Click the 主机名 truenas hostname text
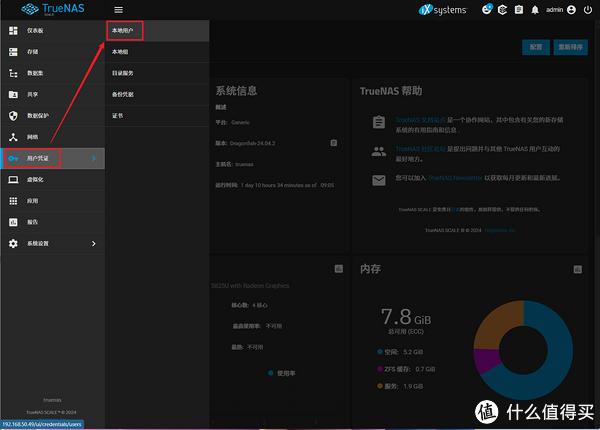600x430 pixels. point(234,164)
